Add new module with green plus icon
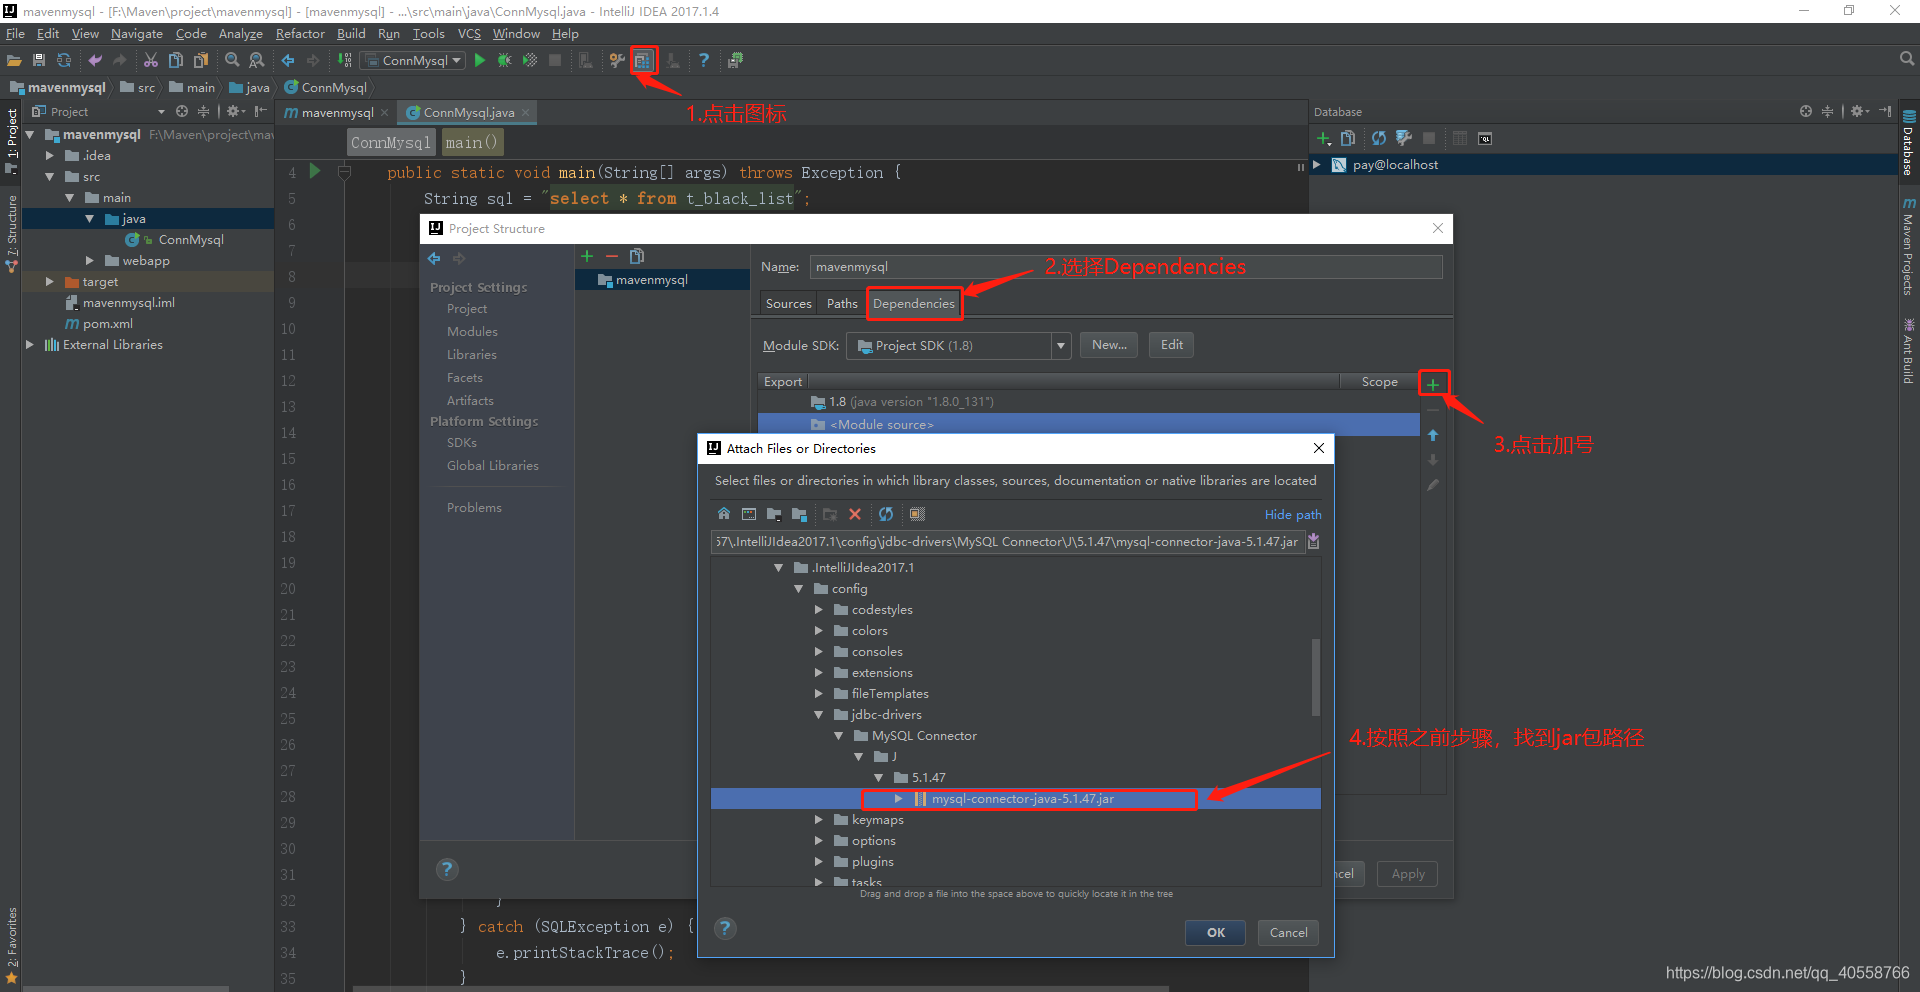 [x=587, y=257]
